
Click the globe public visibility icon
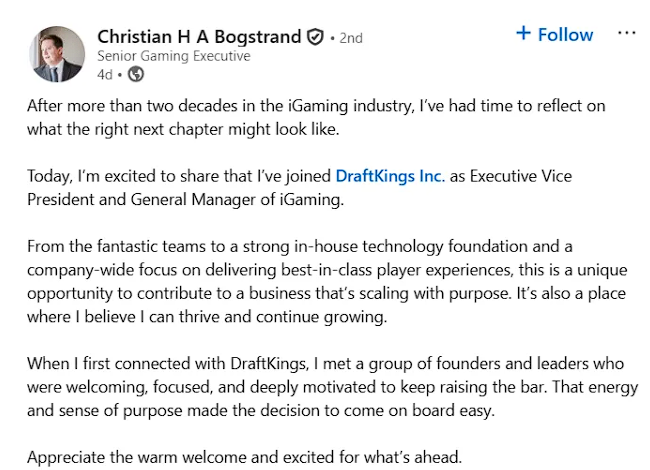(x=137, y=74)
